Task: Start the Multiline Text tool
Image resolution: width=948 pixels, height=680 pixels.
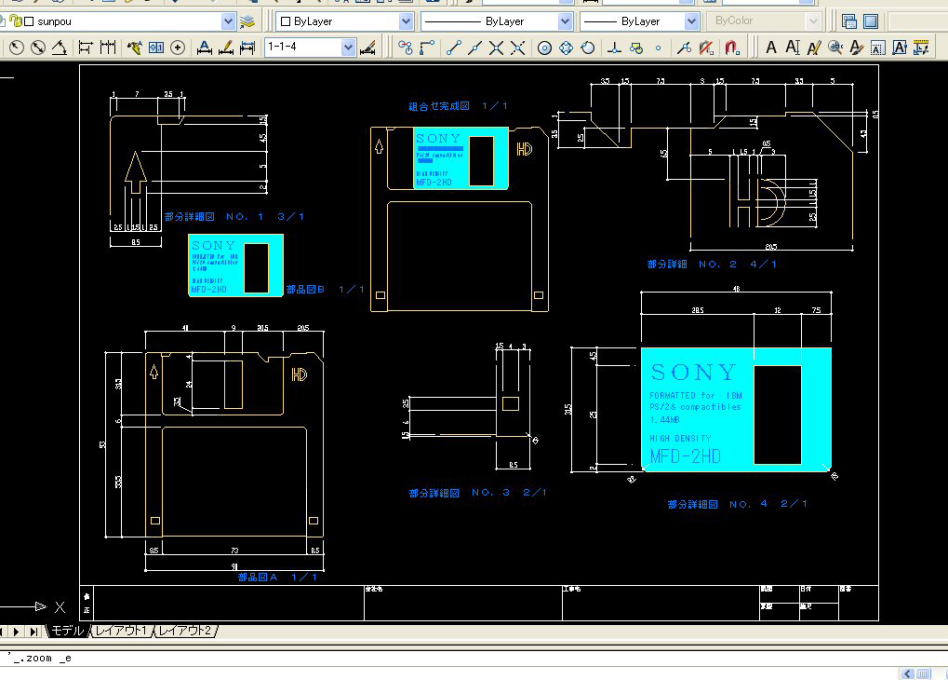Action: [x=771, y=47]
